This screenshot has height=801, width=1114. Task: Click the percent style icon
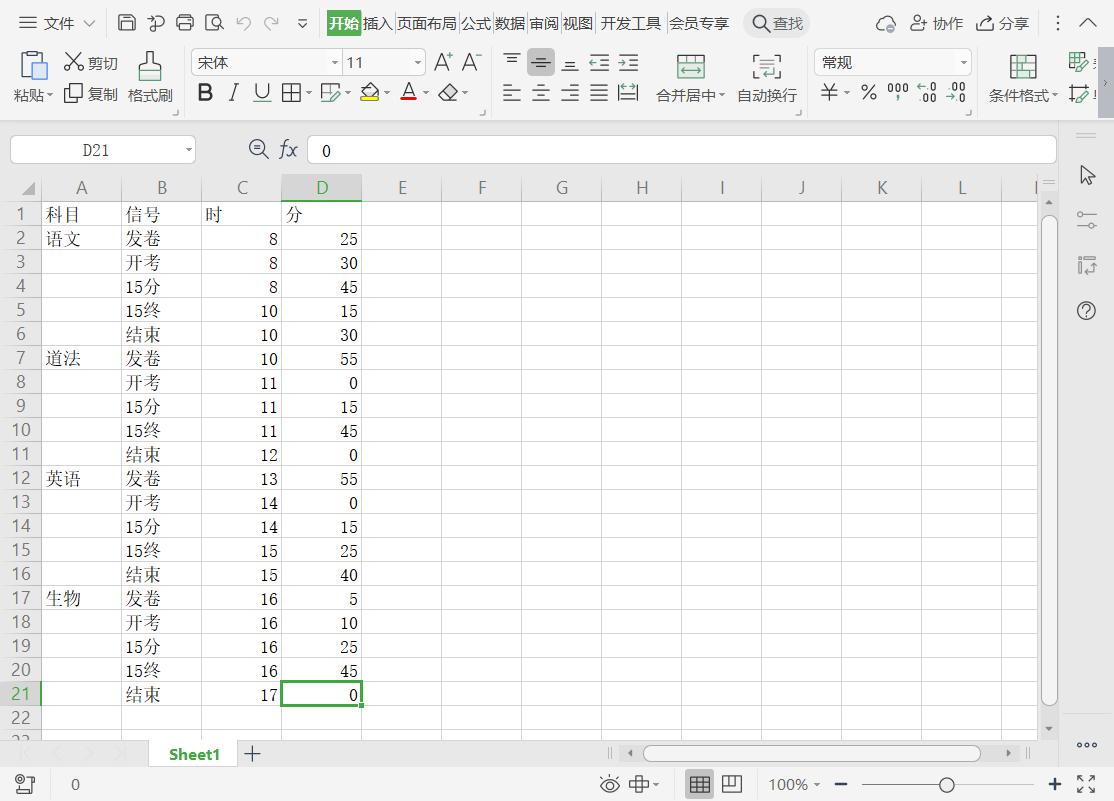point(869,93)
